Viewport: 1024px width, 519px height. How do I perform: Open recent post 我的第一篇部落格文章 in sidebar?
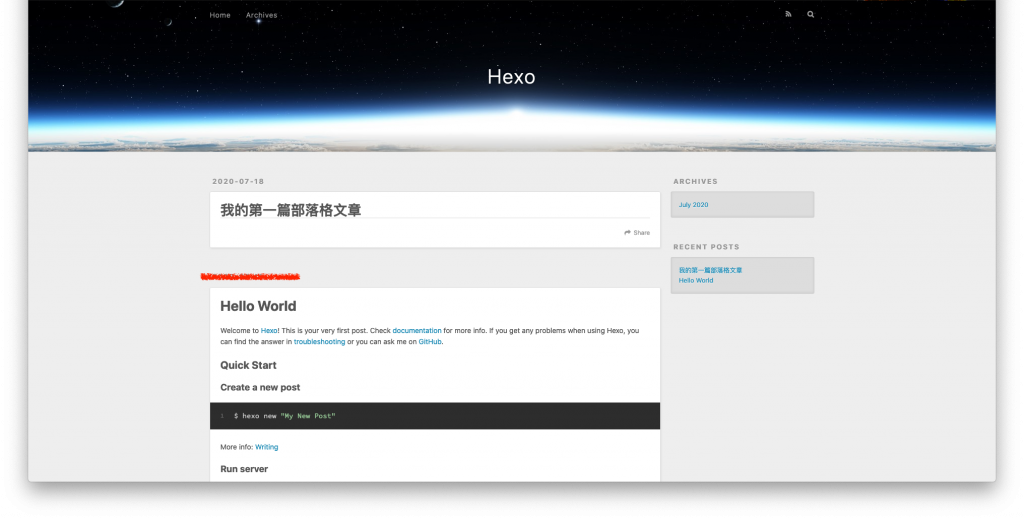click(711, 270)
